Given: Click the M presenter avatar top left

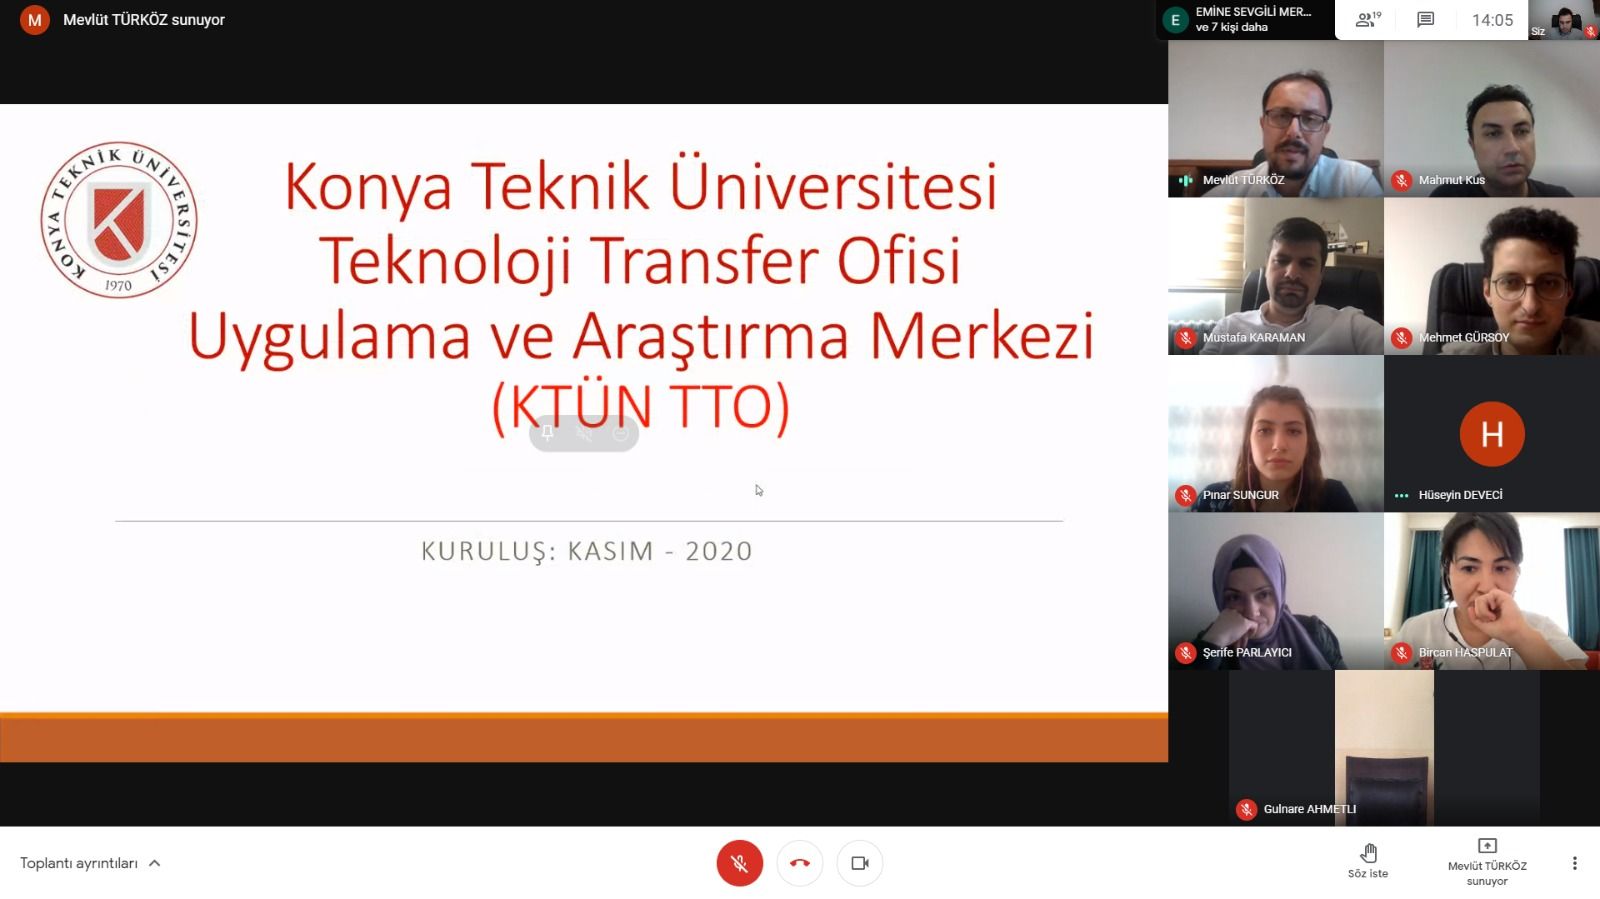Looking at the screenshot, I should (35, 20).
